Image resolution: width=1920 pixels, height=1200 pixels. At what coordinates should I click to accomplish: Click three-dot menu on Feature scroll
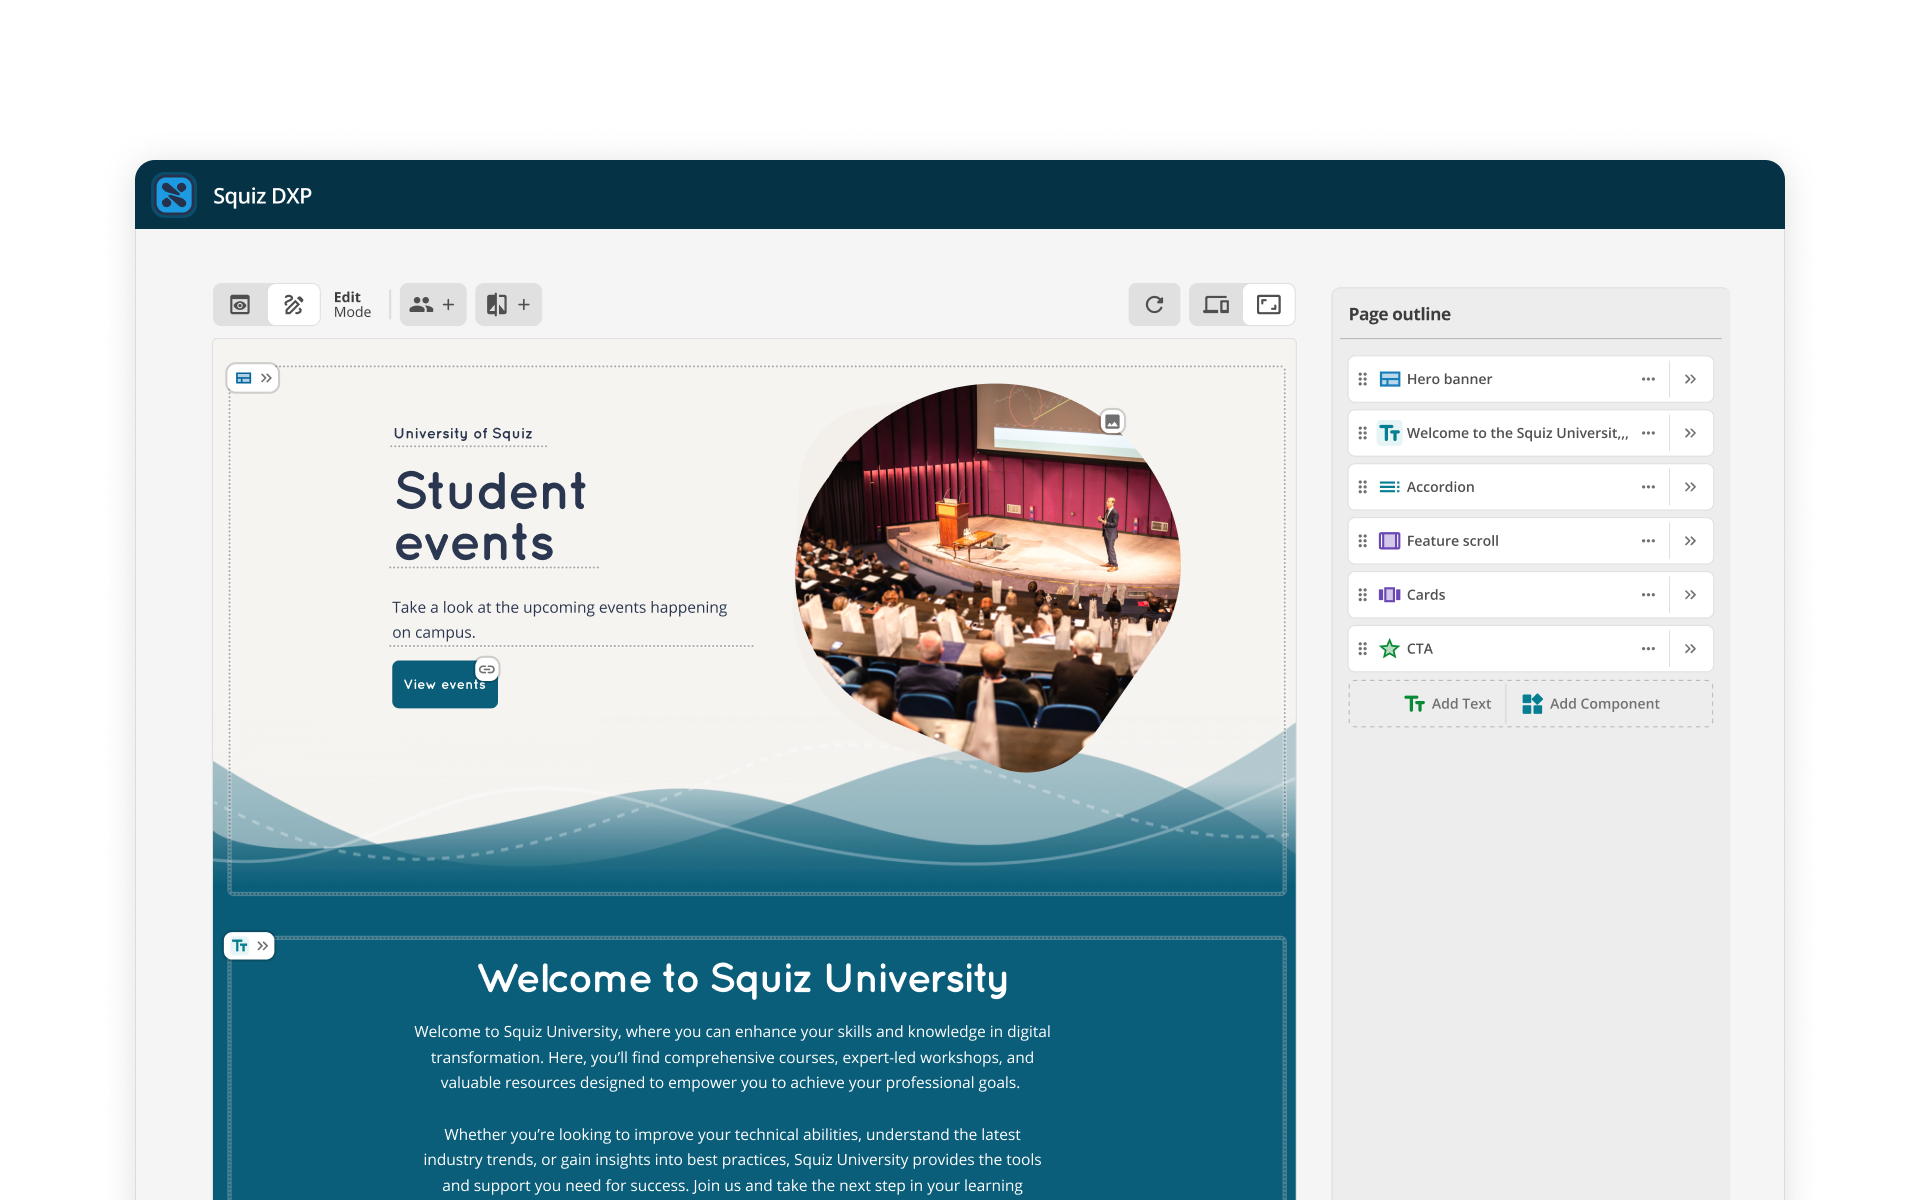[1648, 541]
